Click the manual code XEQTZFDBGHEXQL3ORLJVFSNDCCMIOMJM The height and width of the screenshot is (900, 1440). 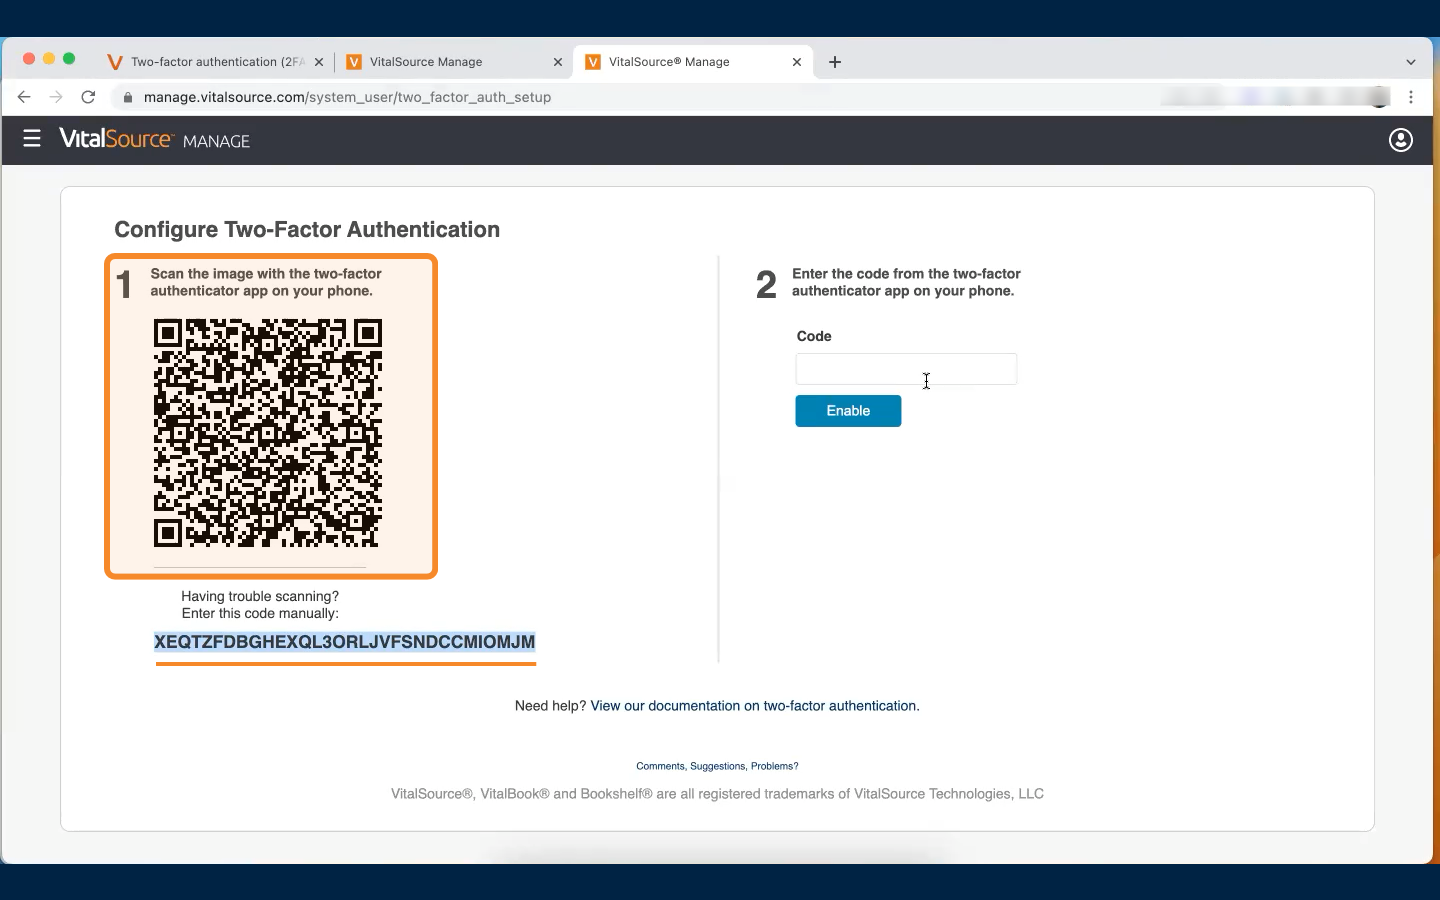[345, 642]
